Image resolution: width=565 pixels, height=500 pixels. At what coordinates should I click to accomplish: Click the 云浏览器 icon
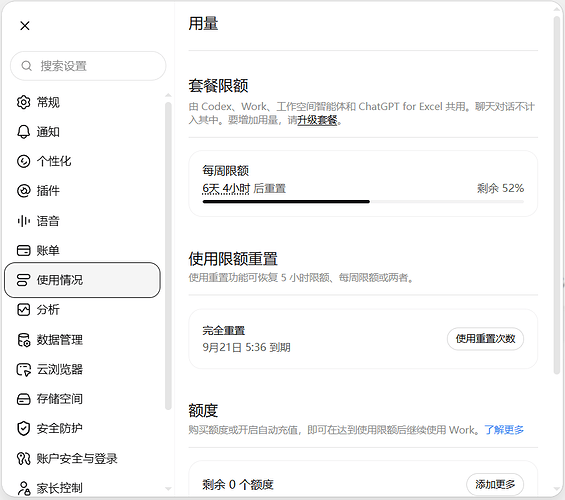[x=23, y=370]
